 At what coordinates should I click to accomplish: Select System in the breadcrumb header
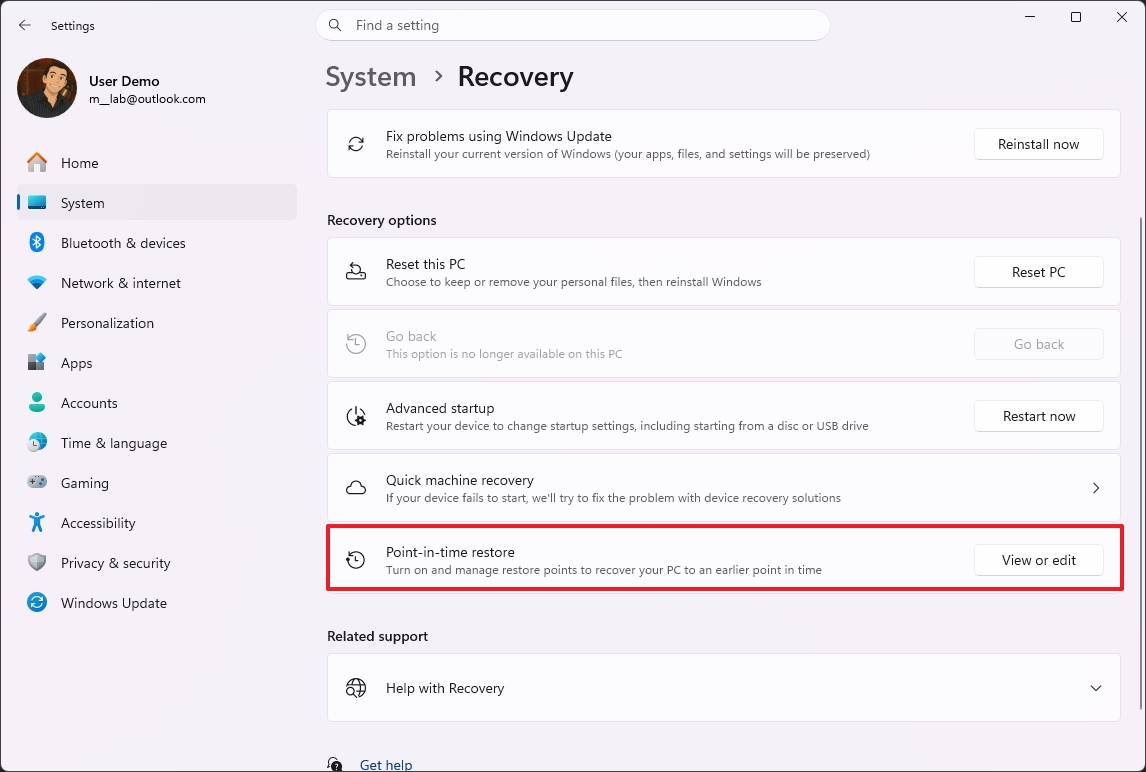[370, 76]
